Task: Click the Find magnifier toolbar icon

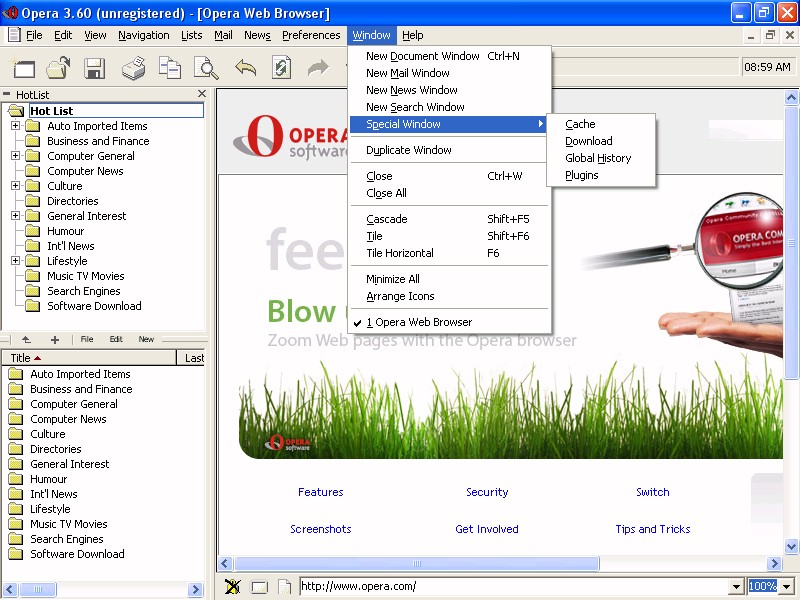Action: 206,68
